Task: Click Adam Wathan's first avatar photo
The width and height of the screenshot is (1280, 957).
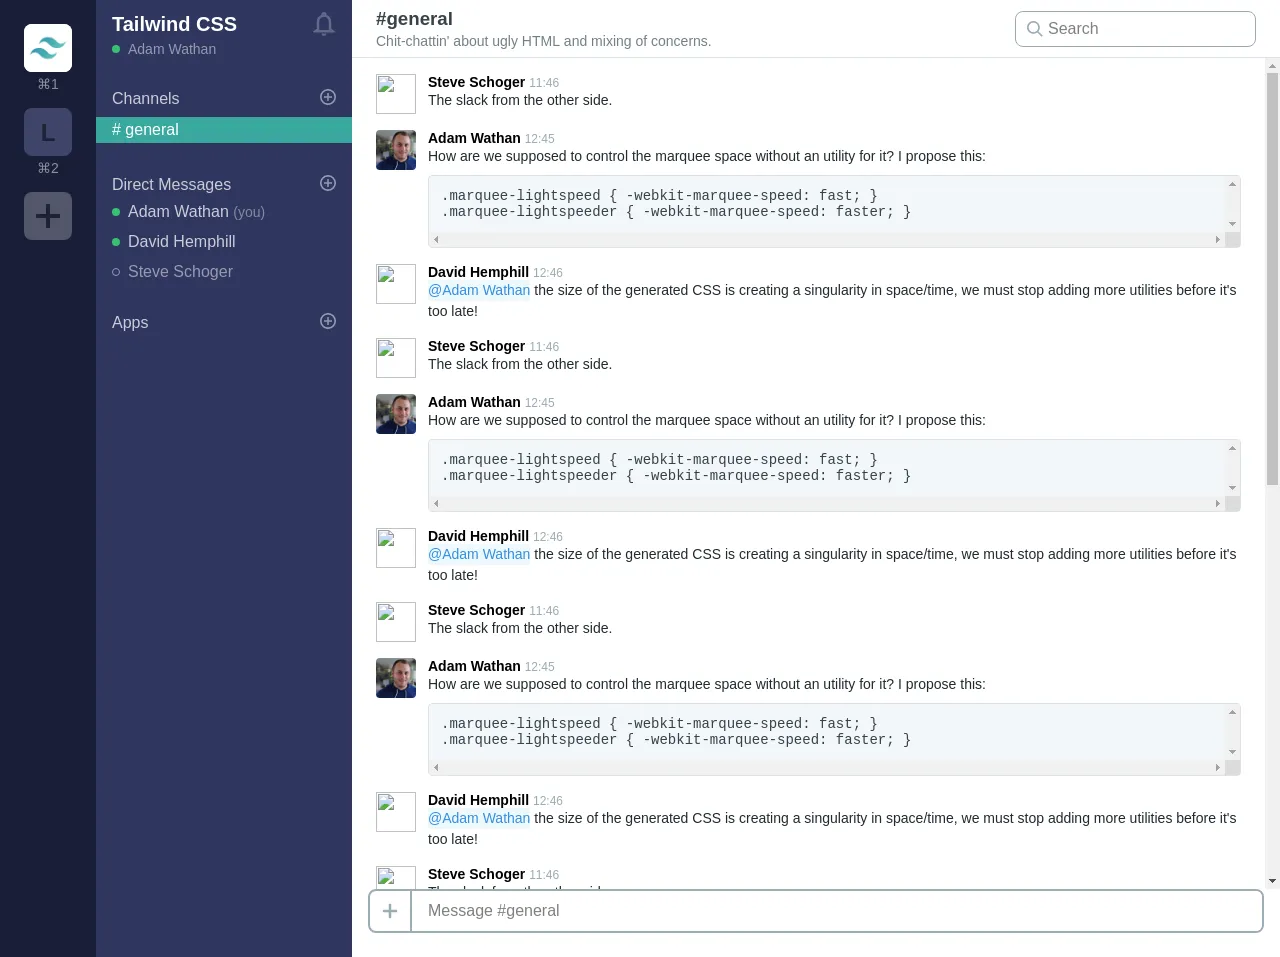Action: (396, 150)
